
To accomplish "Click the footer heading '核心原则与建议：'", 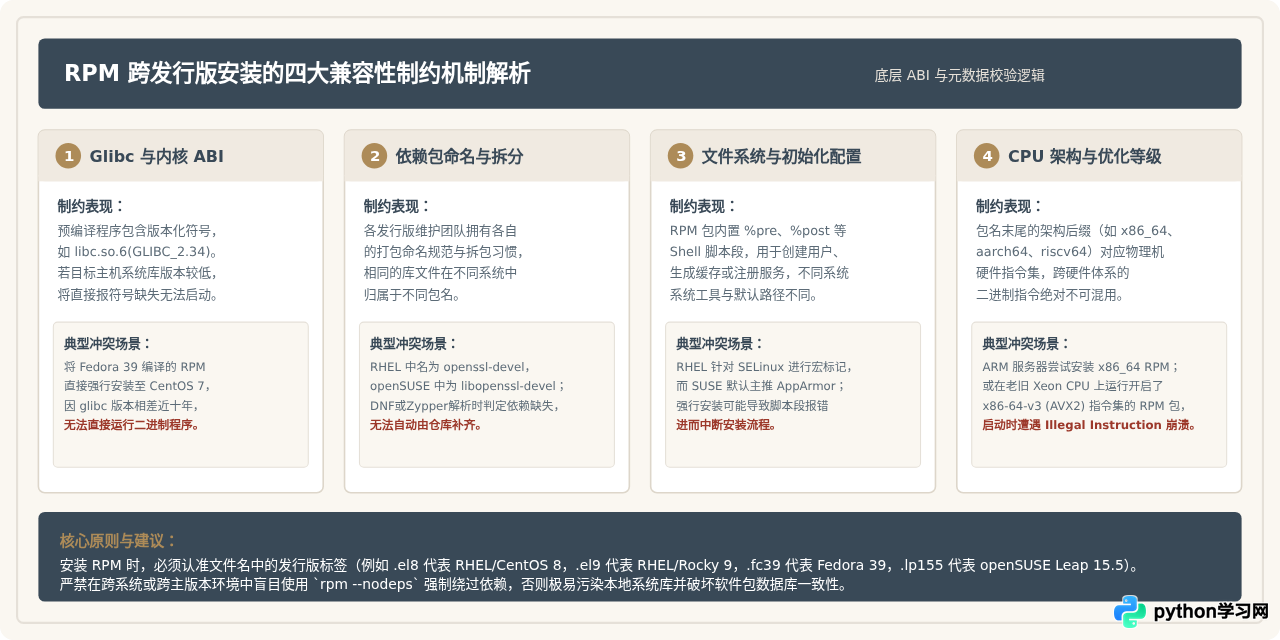I will (x=119, y=541).
